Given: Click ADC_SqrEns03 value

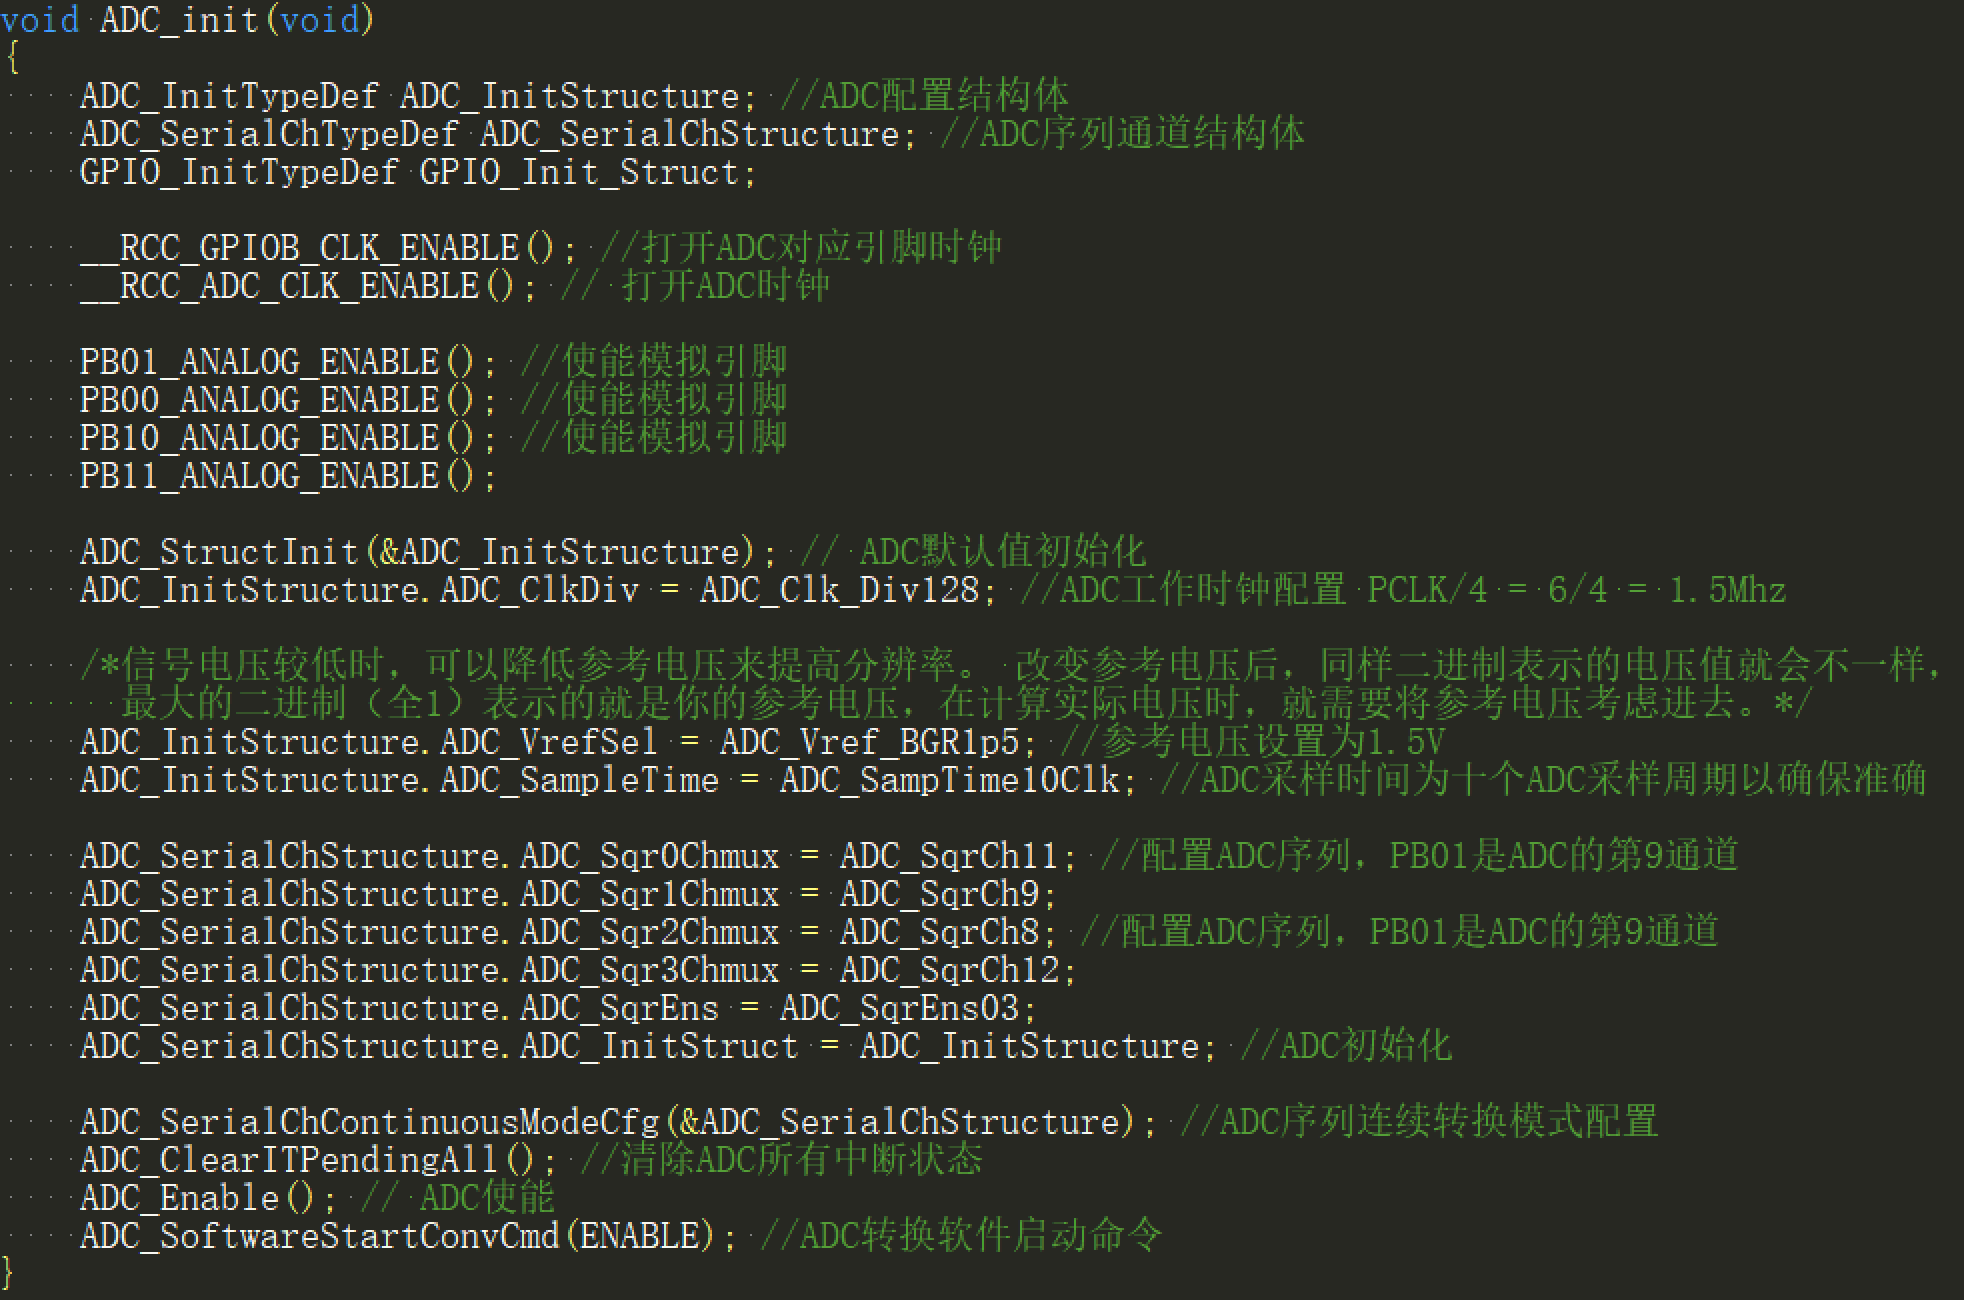Looking at the screenshot, I should [x=899, y=1008].
